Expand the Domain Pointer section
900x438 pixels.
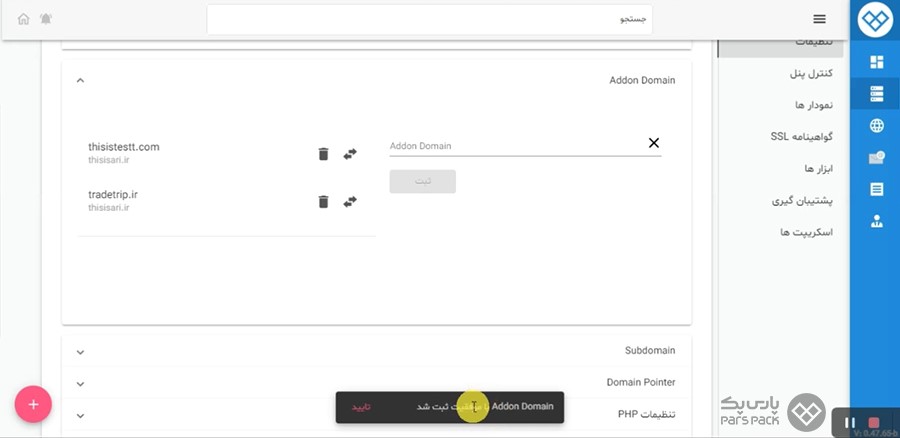click(80, 384)
